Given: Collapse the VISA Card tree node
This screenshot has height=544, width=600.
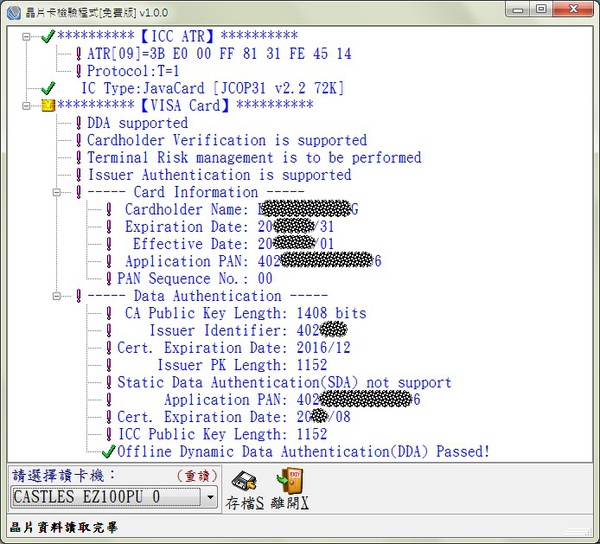Looking at the screenshot, I should click(x=26, y=106).
